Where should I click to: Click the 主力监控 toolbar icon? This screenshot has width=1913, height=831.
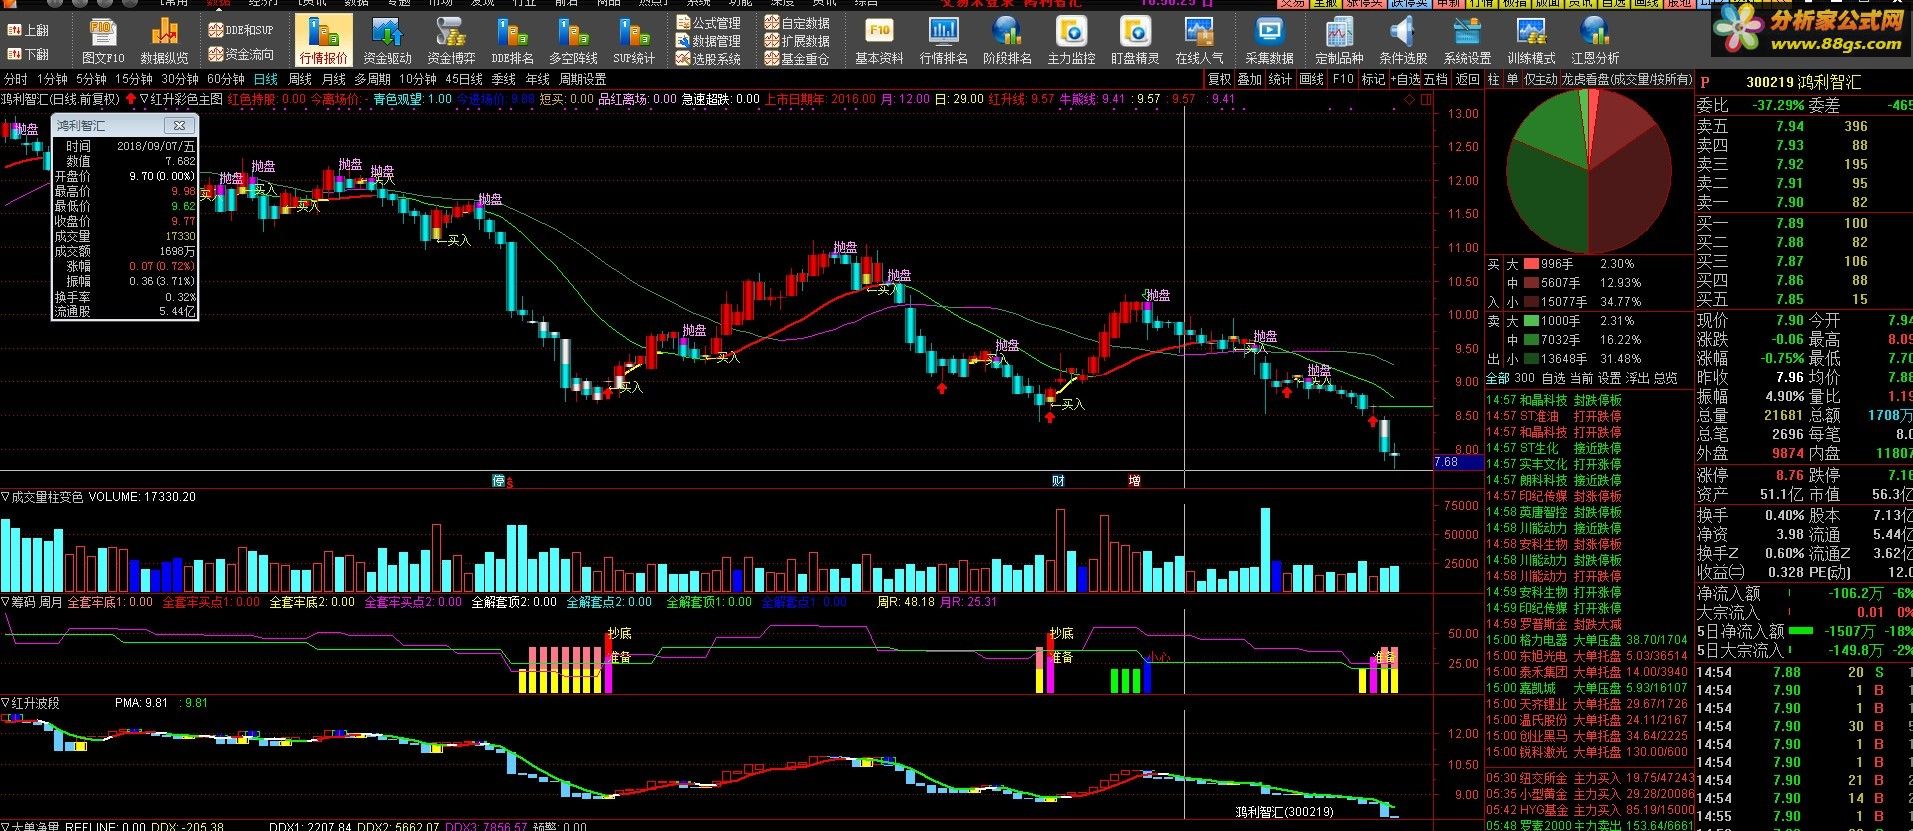1071,41
